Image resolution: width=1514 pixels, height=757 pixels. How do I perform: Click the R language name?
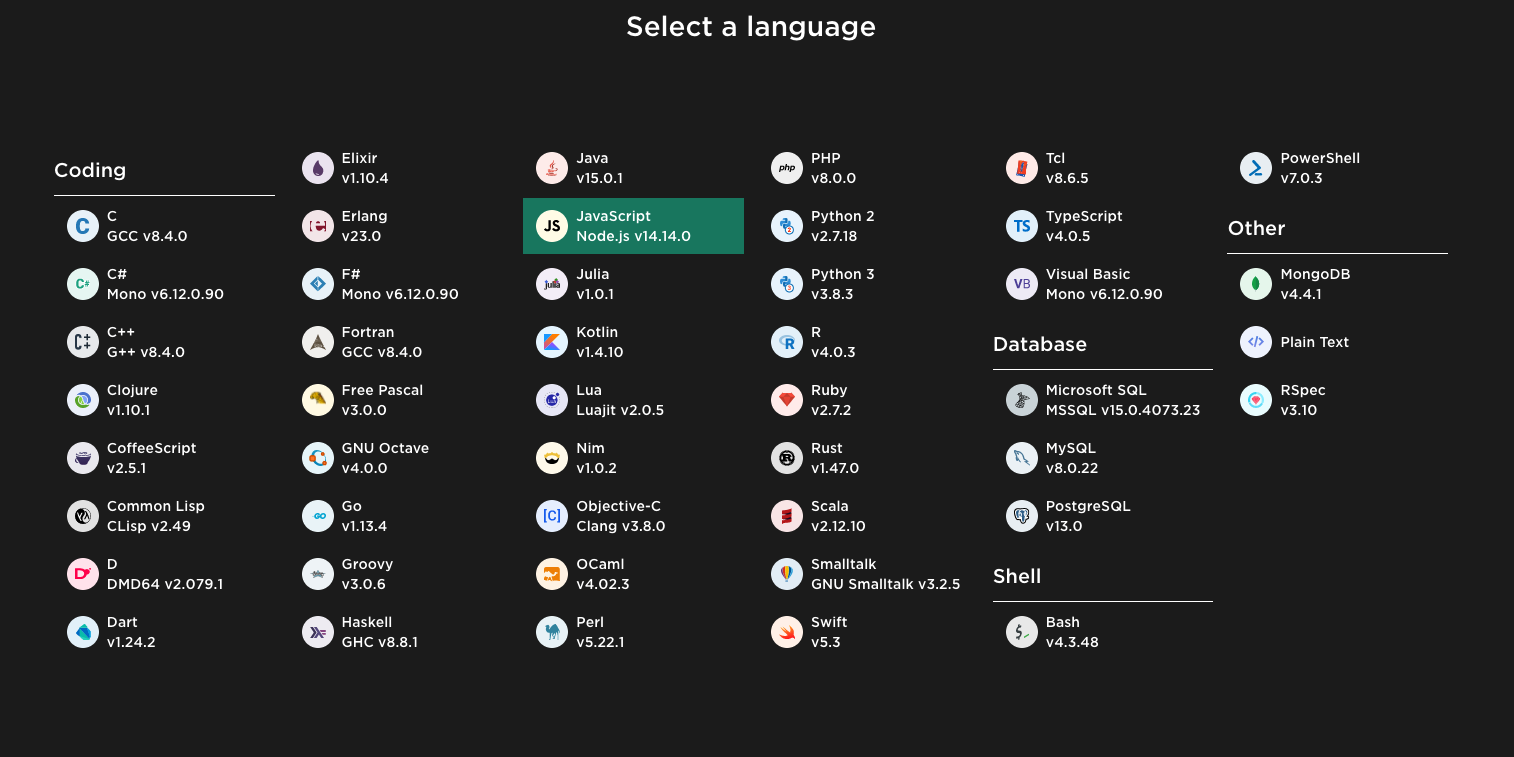point(816,332)
